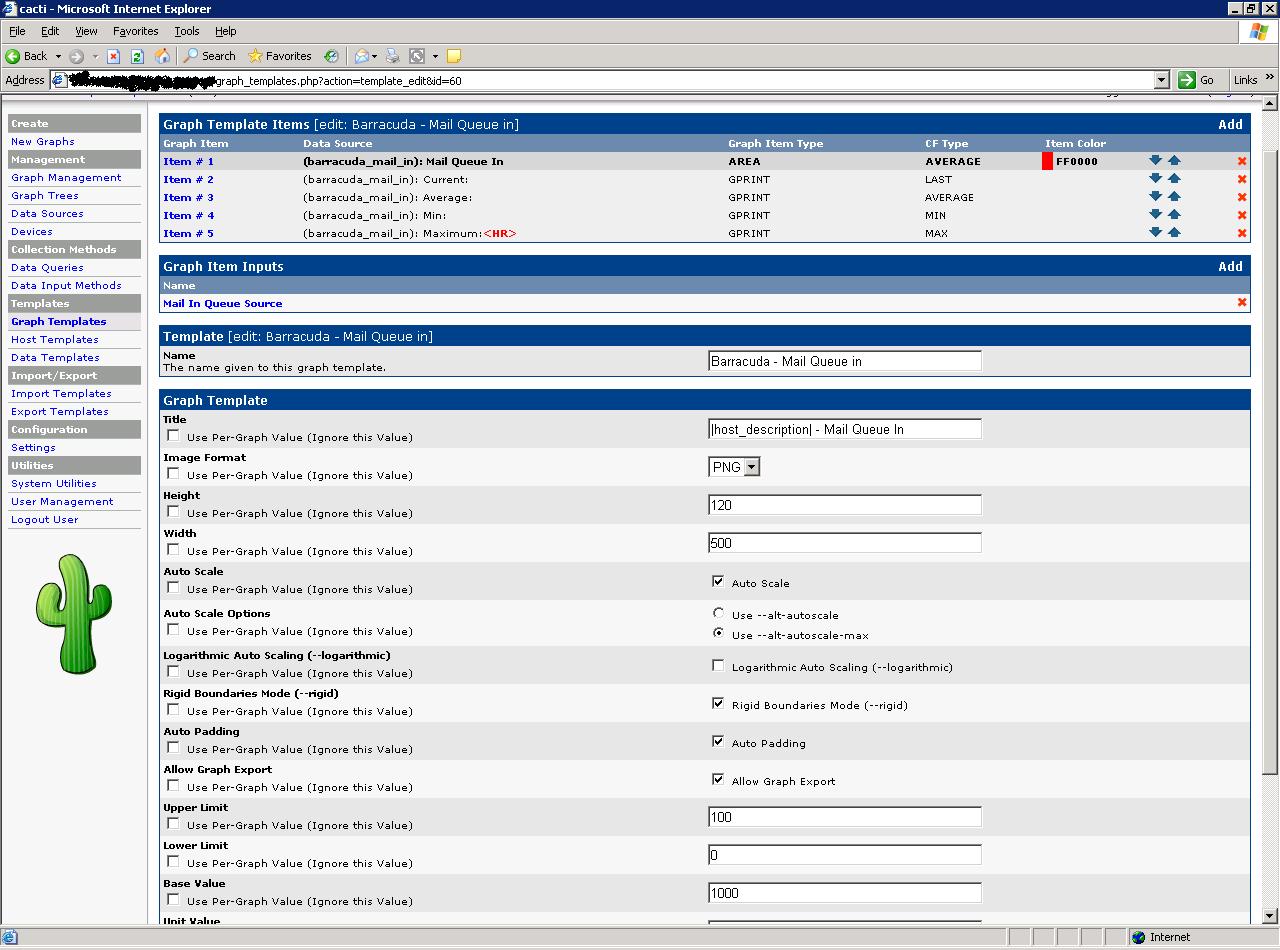Add a new Graph Item Input
Screen dimensions: 1280x950
click(1230, 266)
